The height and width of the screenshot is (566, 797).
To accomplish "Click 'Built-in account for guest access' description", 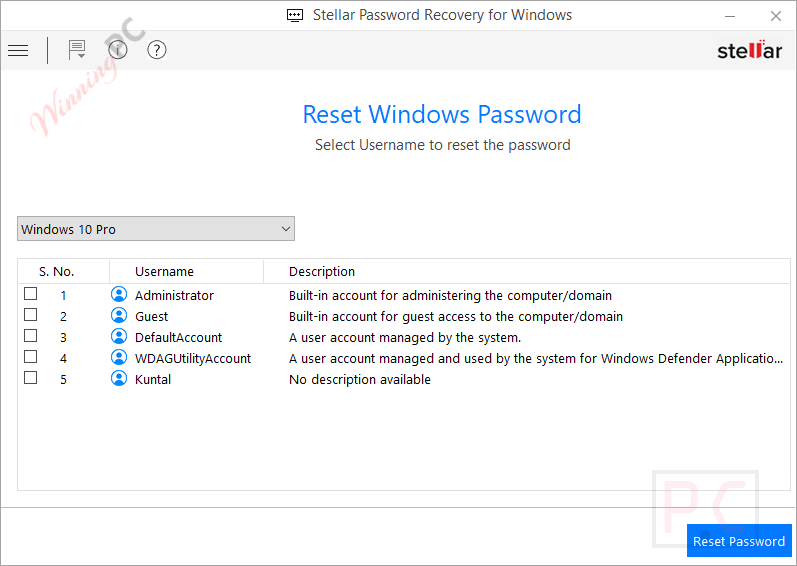I will point(456,317).
